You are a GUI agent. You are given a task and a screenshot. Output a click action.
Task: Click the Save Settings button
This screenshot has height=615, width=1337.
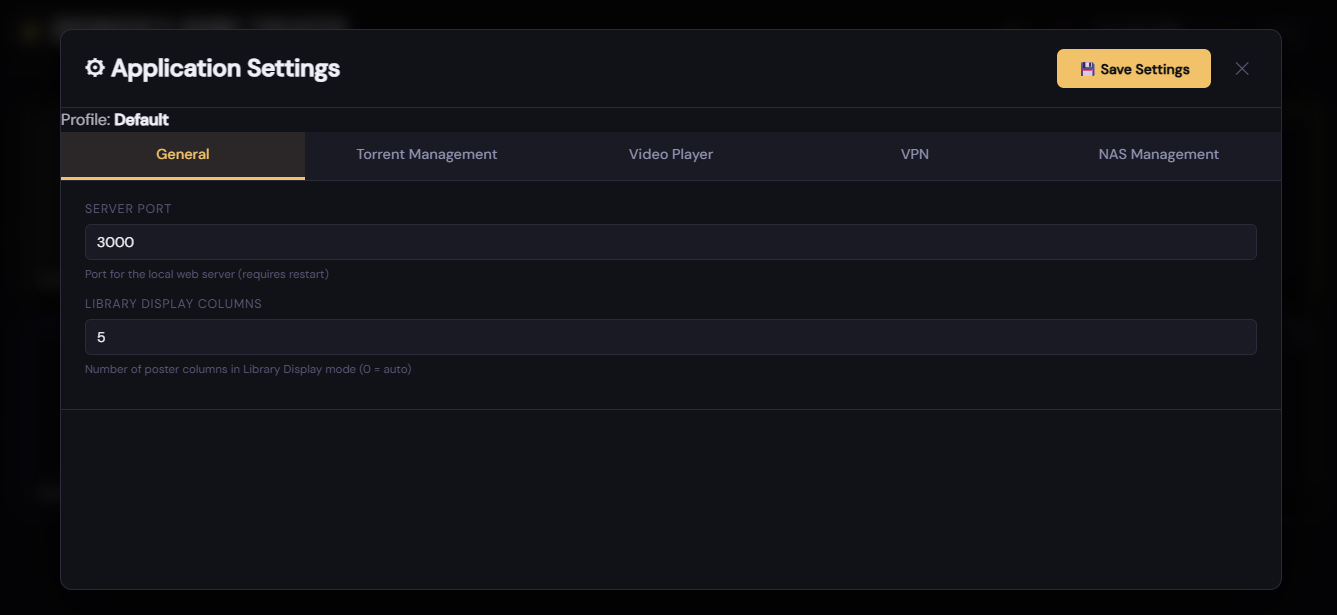pos(1133,68)
